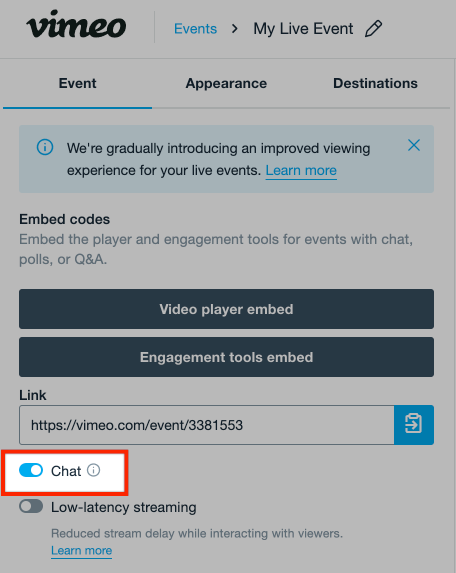This screenshot has height=573, width=456.
Task: Open Learn more under Low-latency streaming
Action: pyautogui.click(x=81, y=550)
